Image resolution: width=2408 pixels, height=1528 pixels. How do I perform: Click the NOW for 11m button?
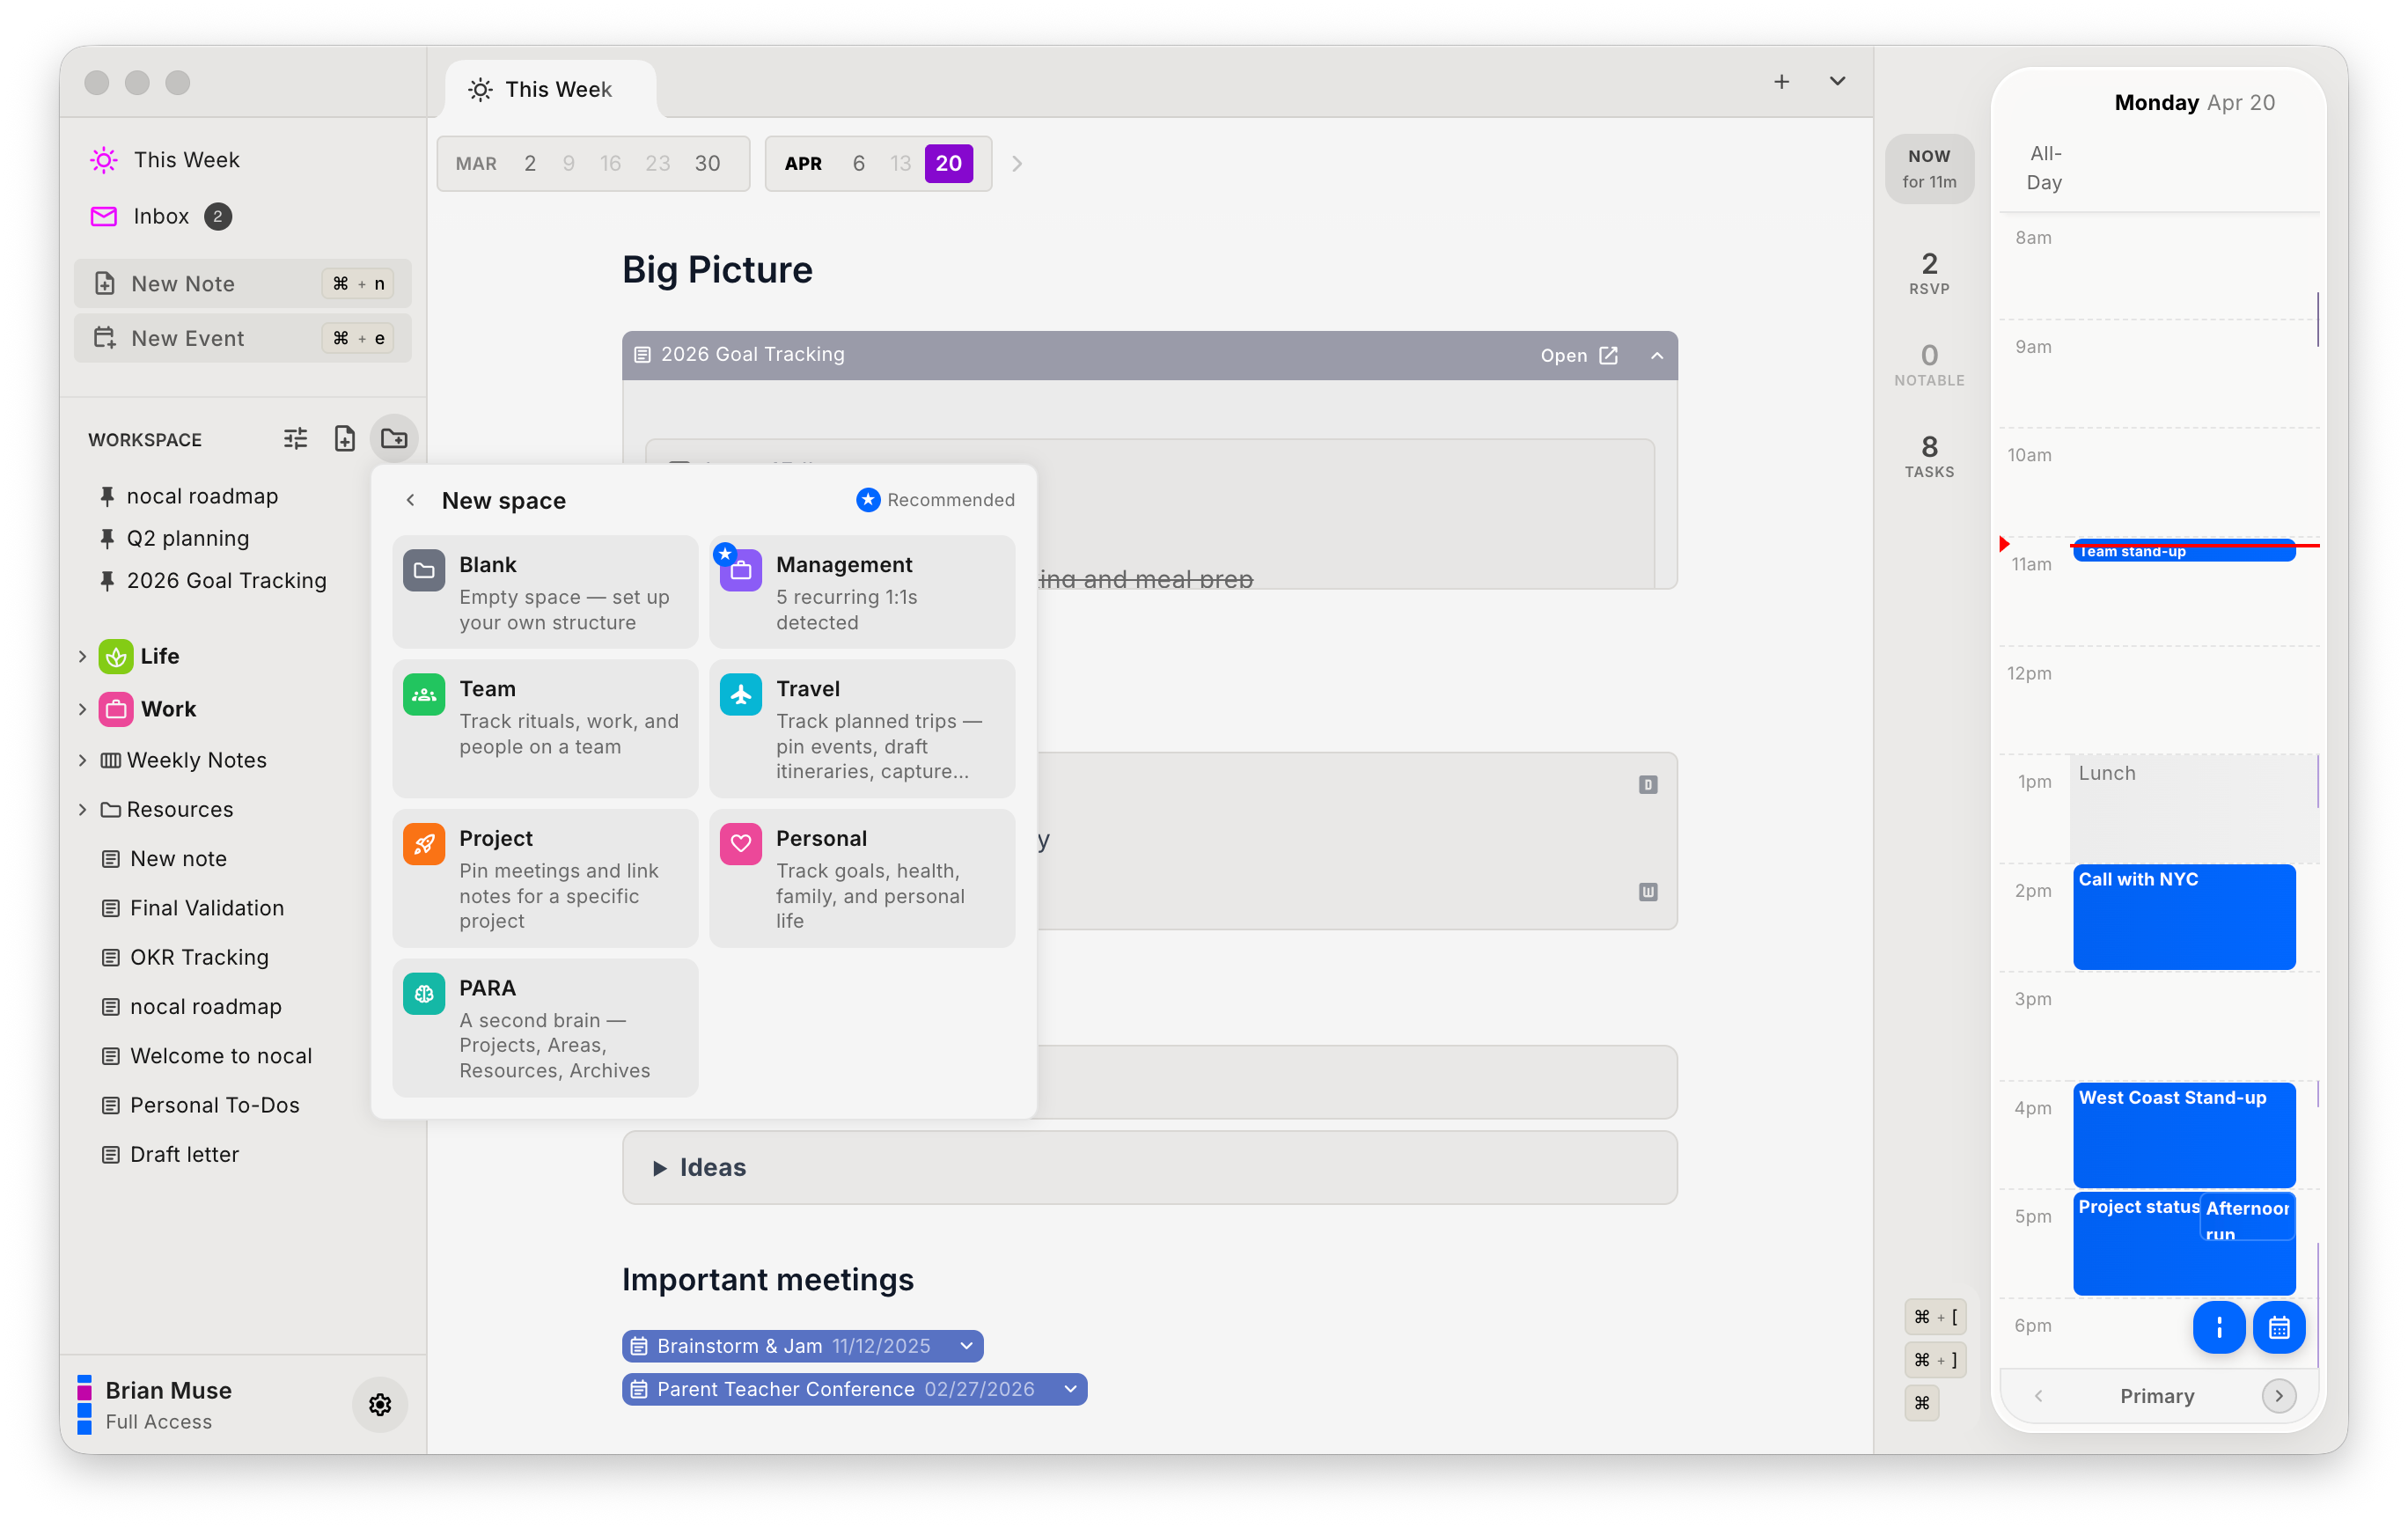tap(1929, 169)
